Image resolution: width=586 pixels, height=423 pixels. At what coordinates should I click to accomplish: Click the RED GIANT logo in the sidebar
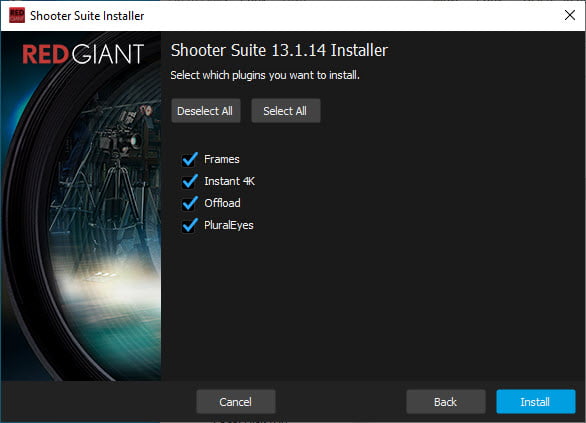(x=83, y=54)
